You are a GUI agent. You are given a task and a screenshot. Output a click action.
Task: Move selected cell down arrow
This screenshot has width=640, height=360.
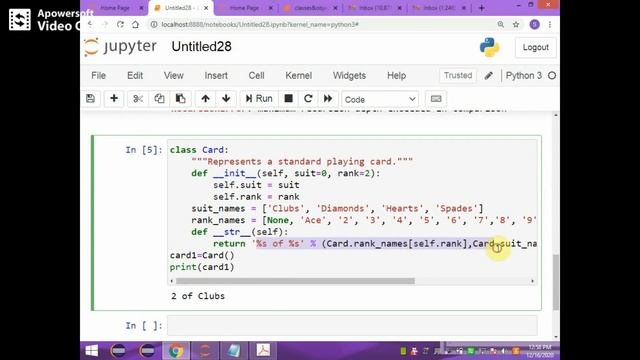pos(226,99)
